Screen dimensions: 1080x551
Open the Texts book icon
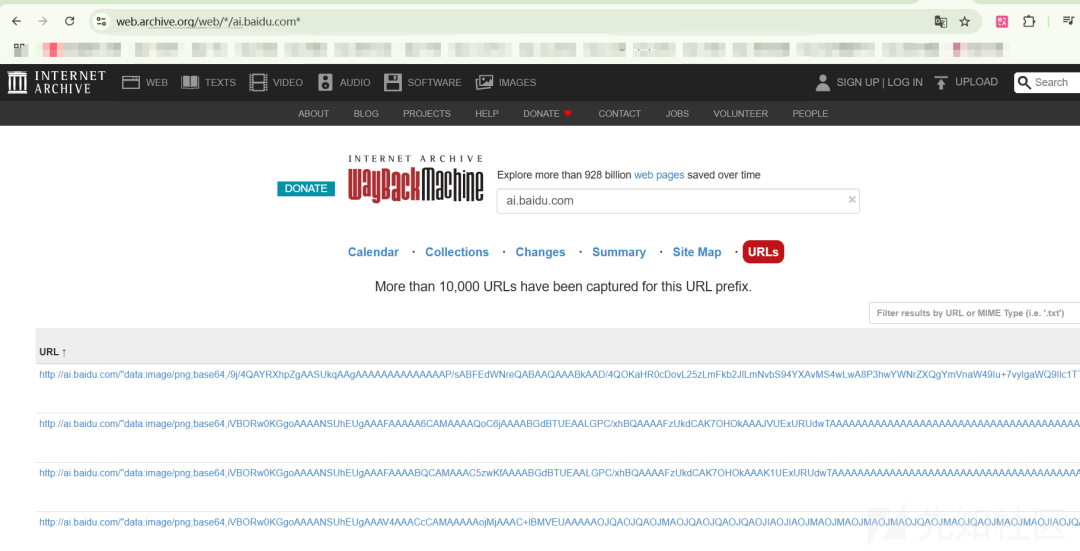(x=190, y=83)
